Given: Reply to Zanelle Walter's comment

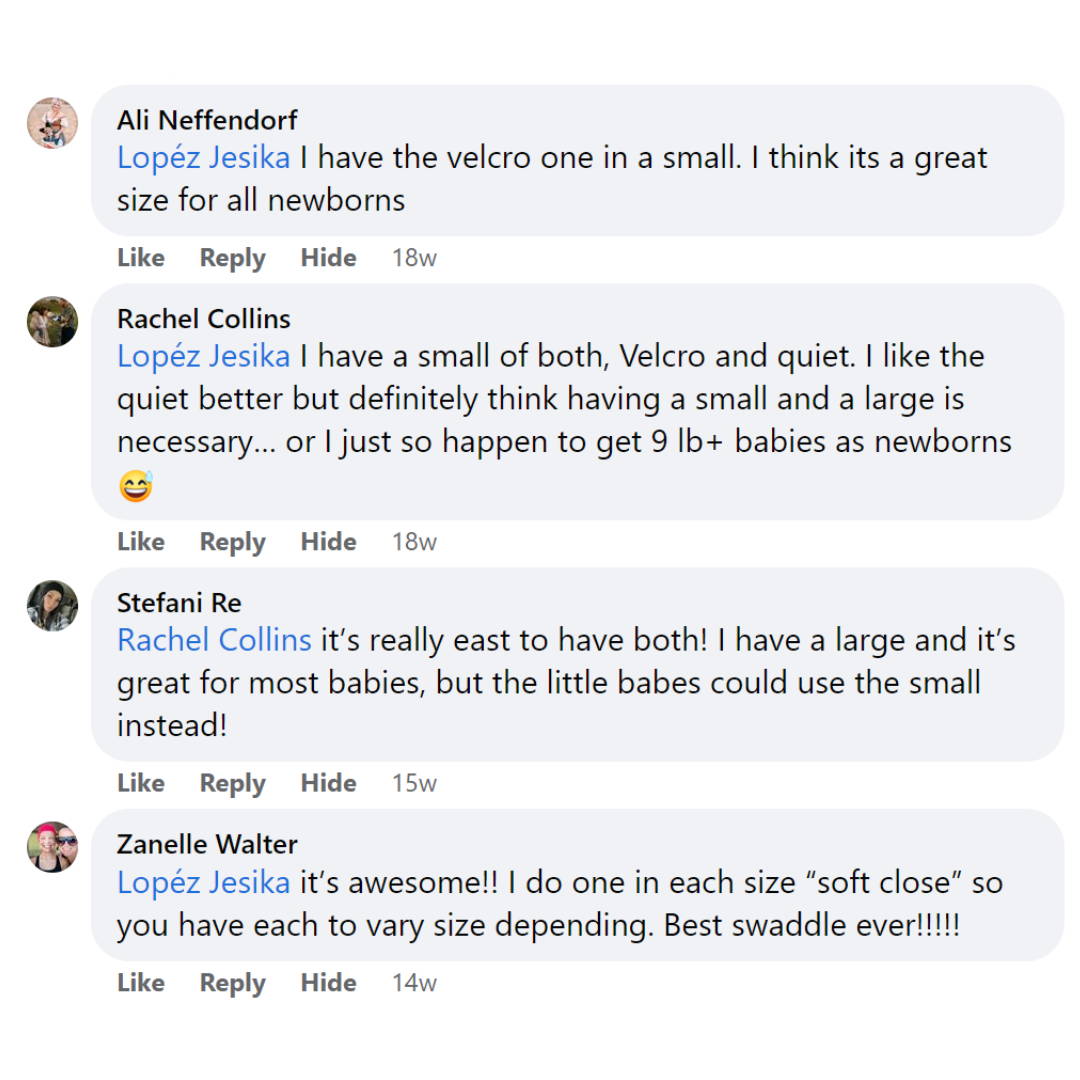Looking at the screenshot, I should coord(231,983).
